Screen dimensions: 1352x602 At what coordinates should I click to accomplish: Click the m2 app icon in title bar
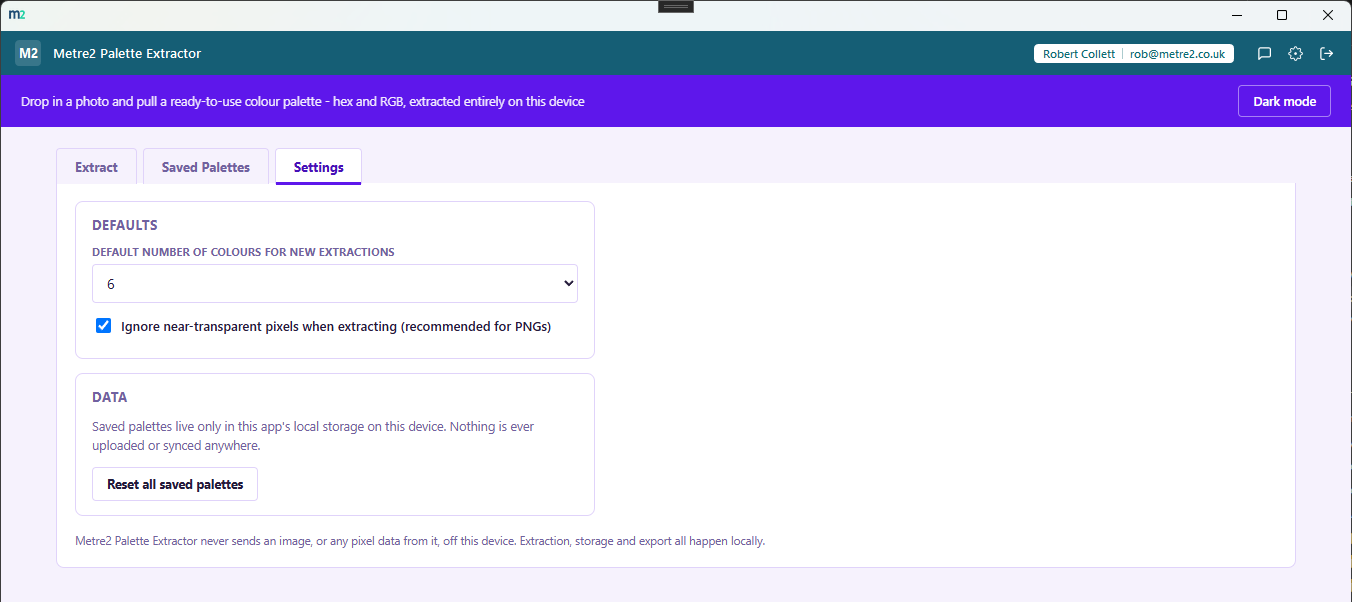(x=16, y=14)
